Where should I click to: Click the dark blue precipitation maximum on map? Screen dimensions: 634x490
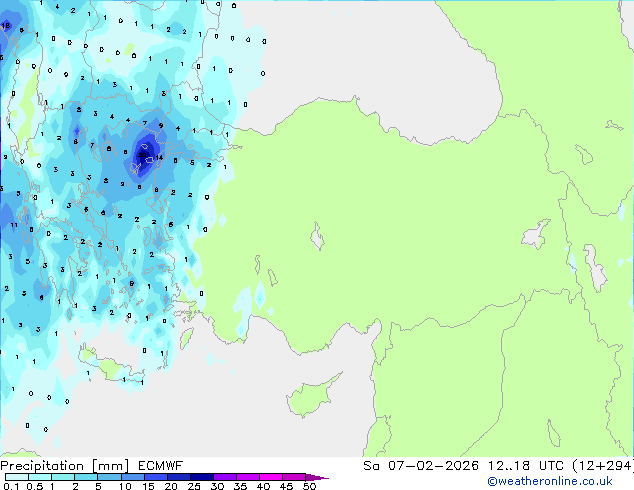pyautogui.click(x=143, y=154)
